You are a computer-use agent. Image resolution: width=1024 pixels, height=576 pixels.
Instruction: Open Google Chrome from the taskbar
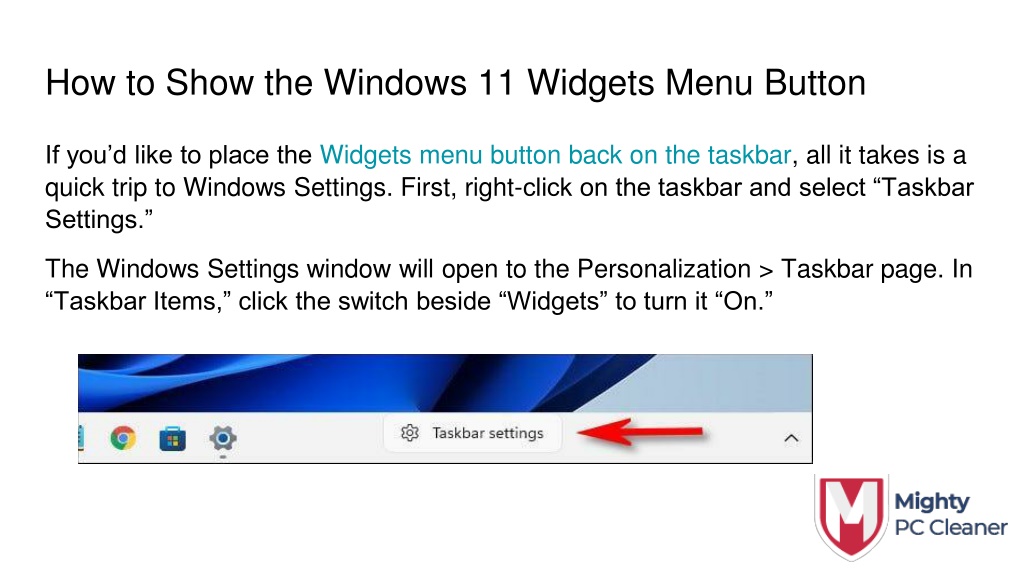pos(123,438)
